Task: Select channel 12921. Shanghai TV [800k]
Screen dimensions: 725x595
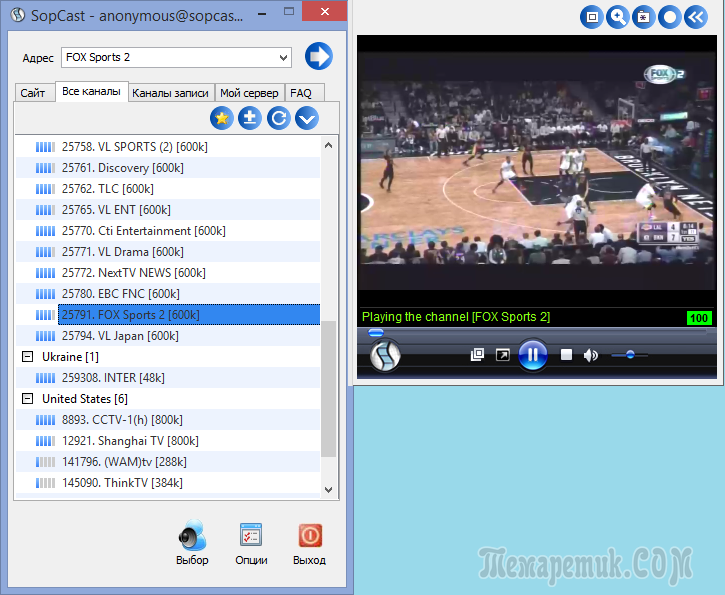Action: click(168, 441)
